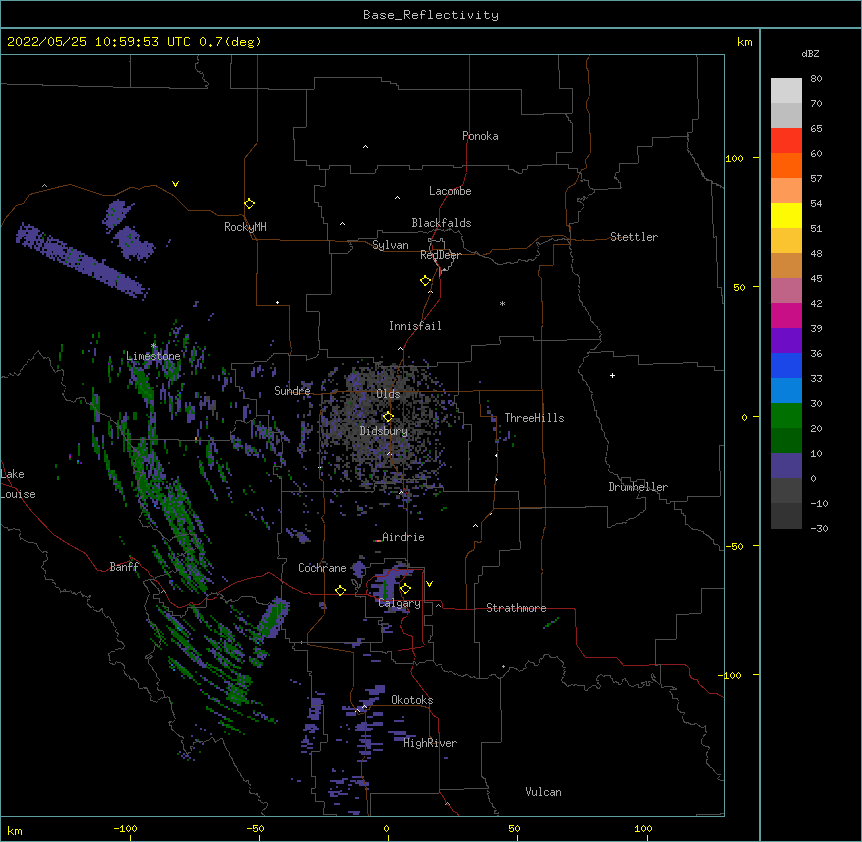Click the RockyMH label
862x842 pixels.
coord(245,227)
